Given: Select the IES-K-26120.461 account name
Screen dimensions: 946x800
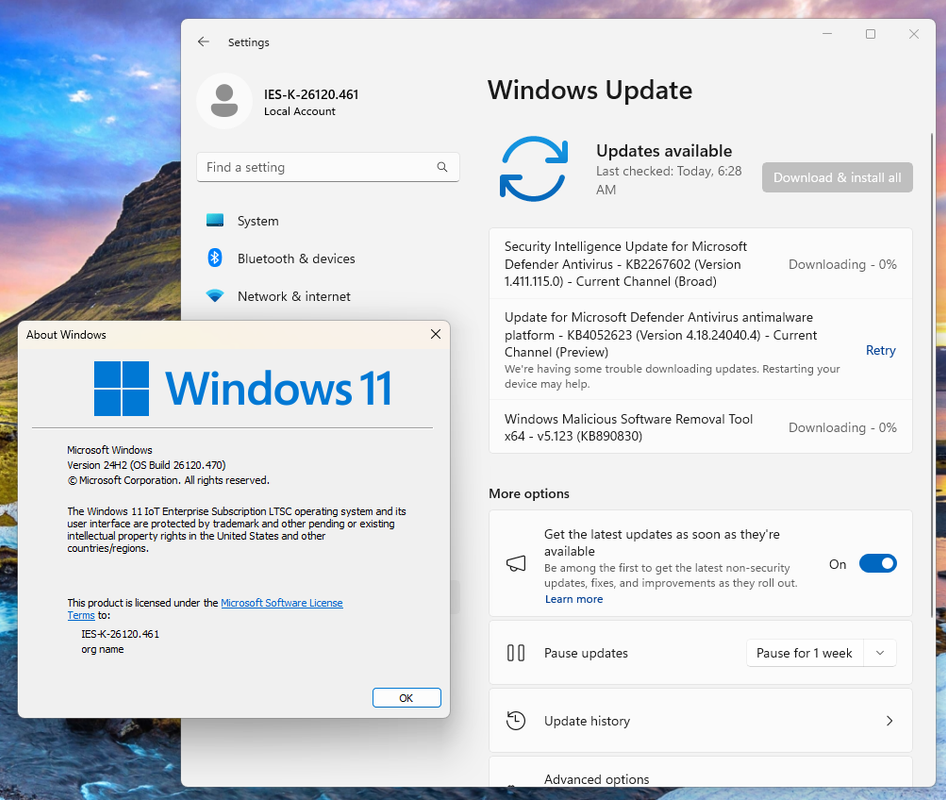Looking at the screenshot, I should 311,94.
